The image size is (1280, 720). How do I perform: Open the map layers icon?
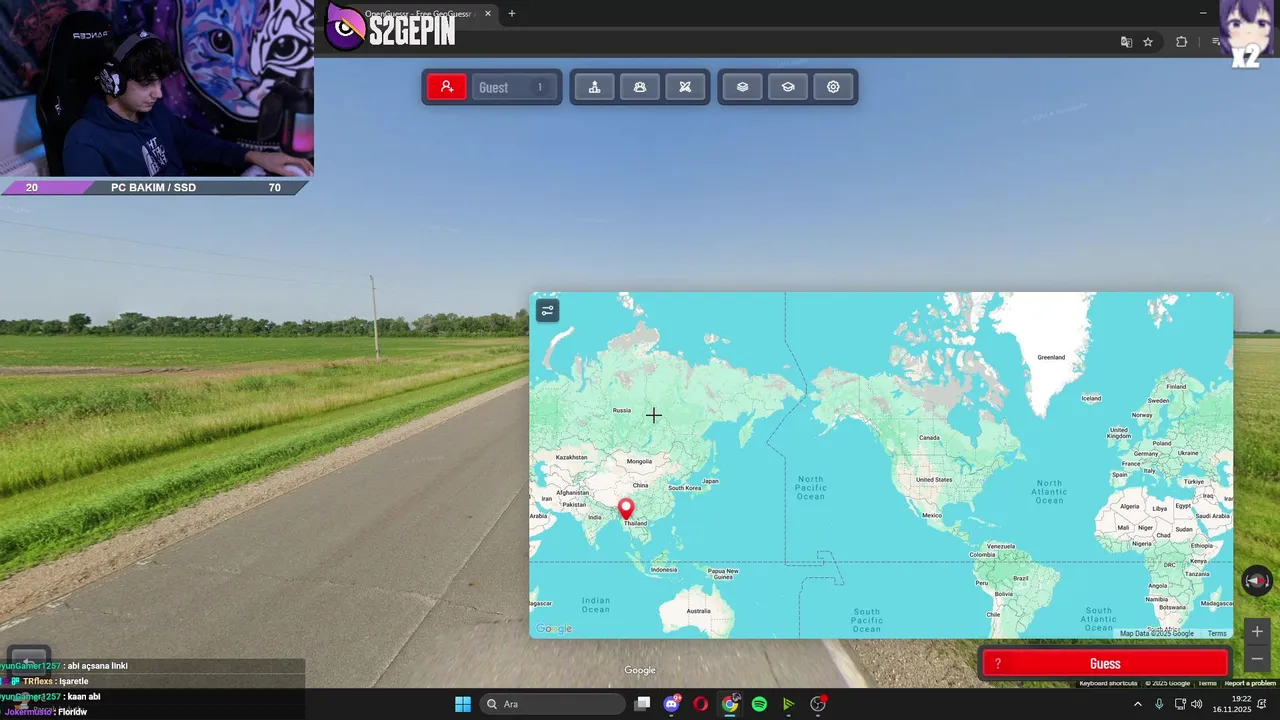pyautogui.click(x=742, y=87)
